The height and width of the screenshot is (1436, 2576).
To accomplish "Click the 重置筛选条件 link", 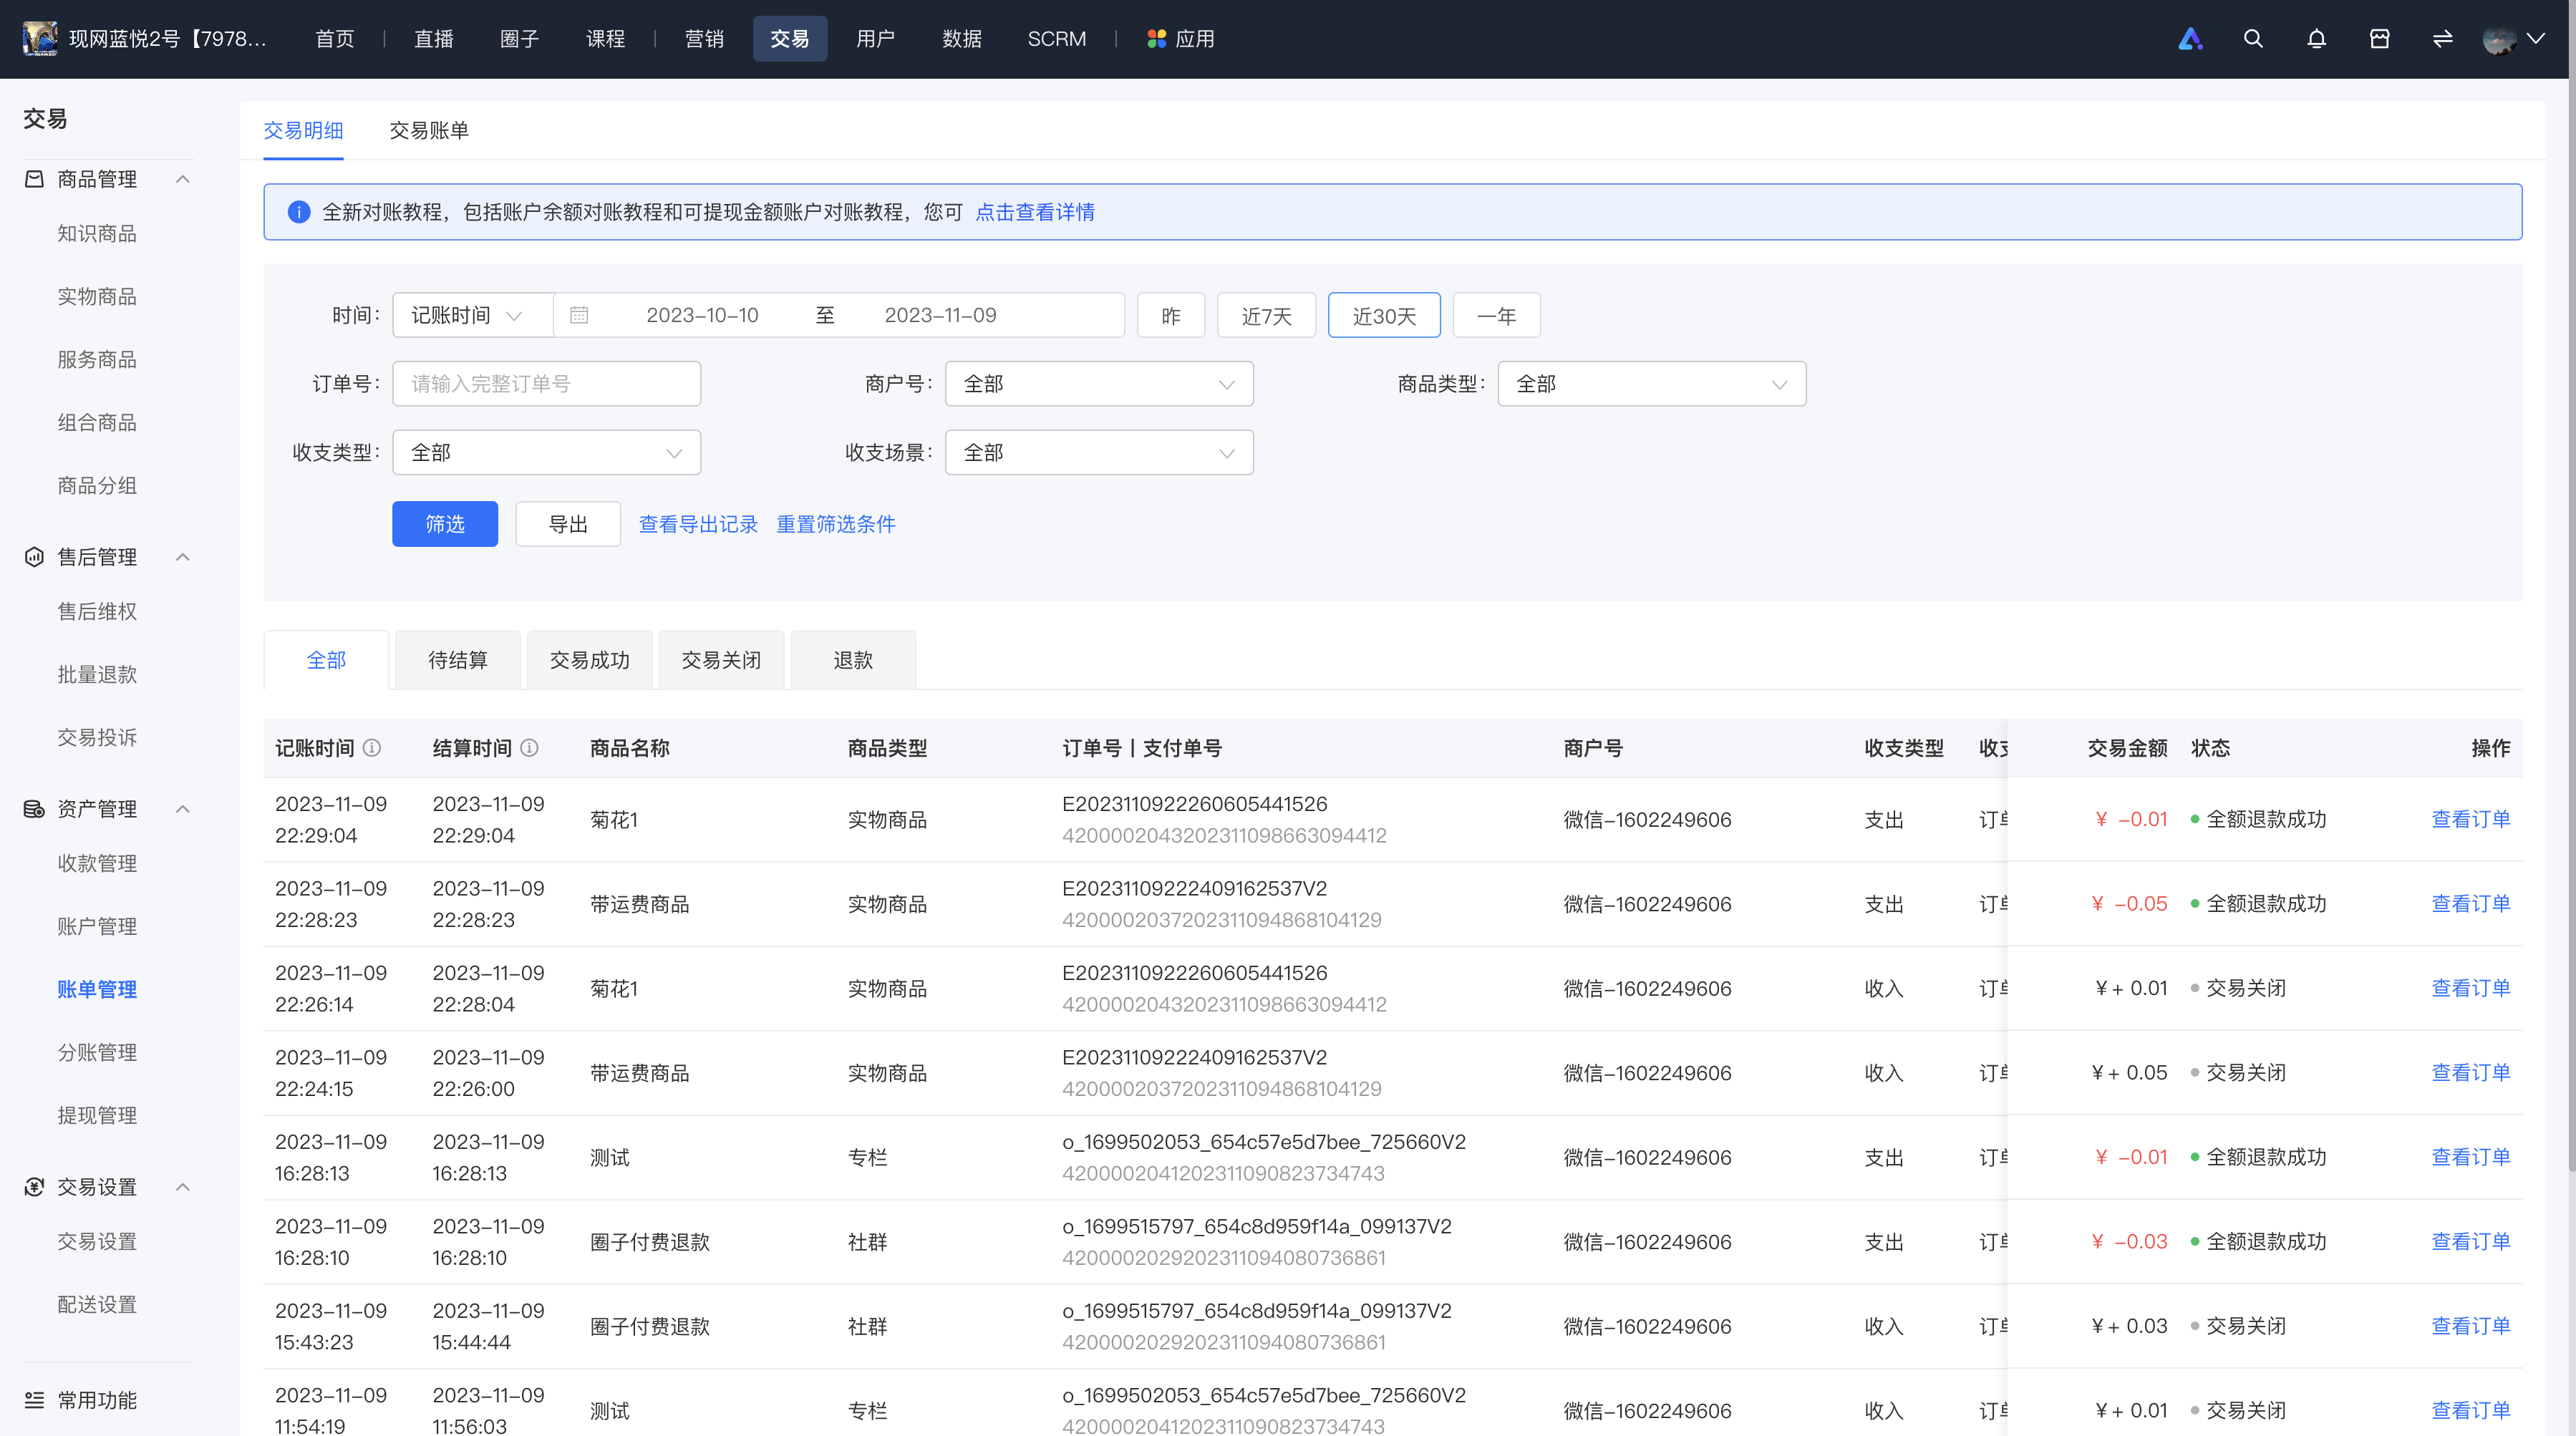I will 836,524.
